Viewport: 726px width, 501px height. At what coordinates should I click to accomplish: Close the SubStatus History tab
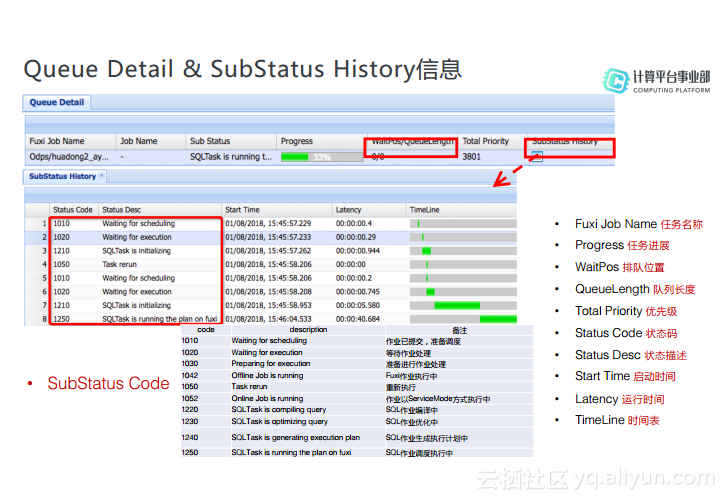pos(101,175)
